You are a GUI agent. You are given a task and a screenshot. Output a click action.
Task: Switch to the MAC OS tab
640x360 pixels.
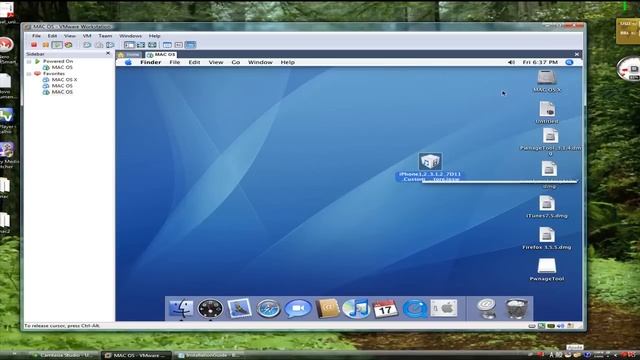(x=161, y=55)
